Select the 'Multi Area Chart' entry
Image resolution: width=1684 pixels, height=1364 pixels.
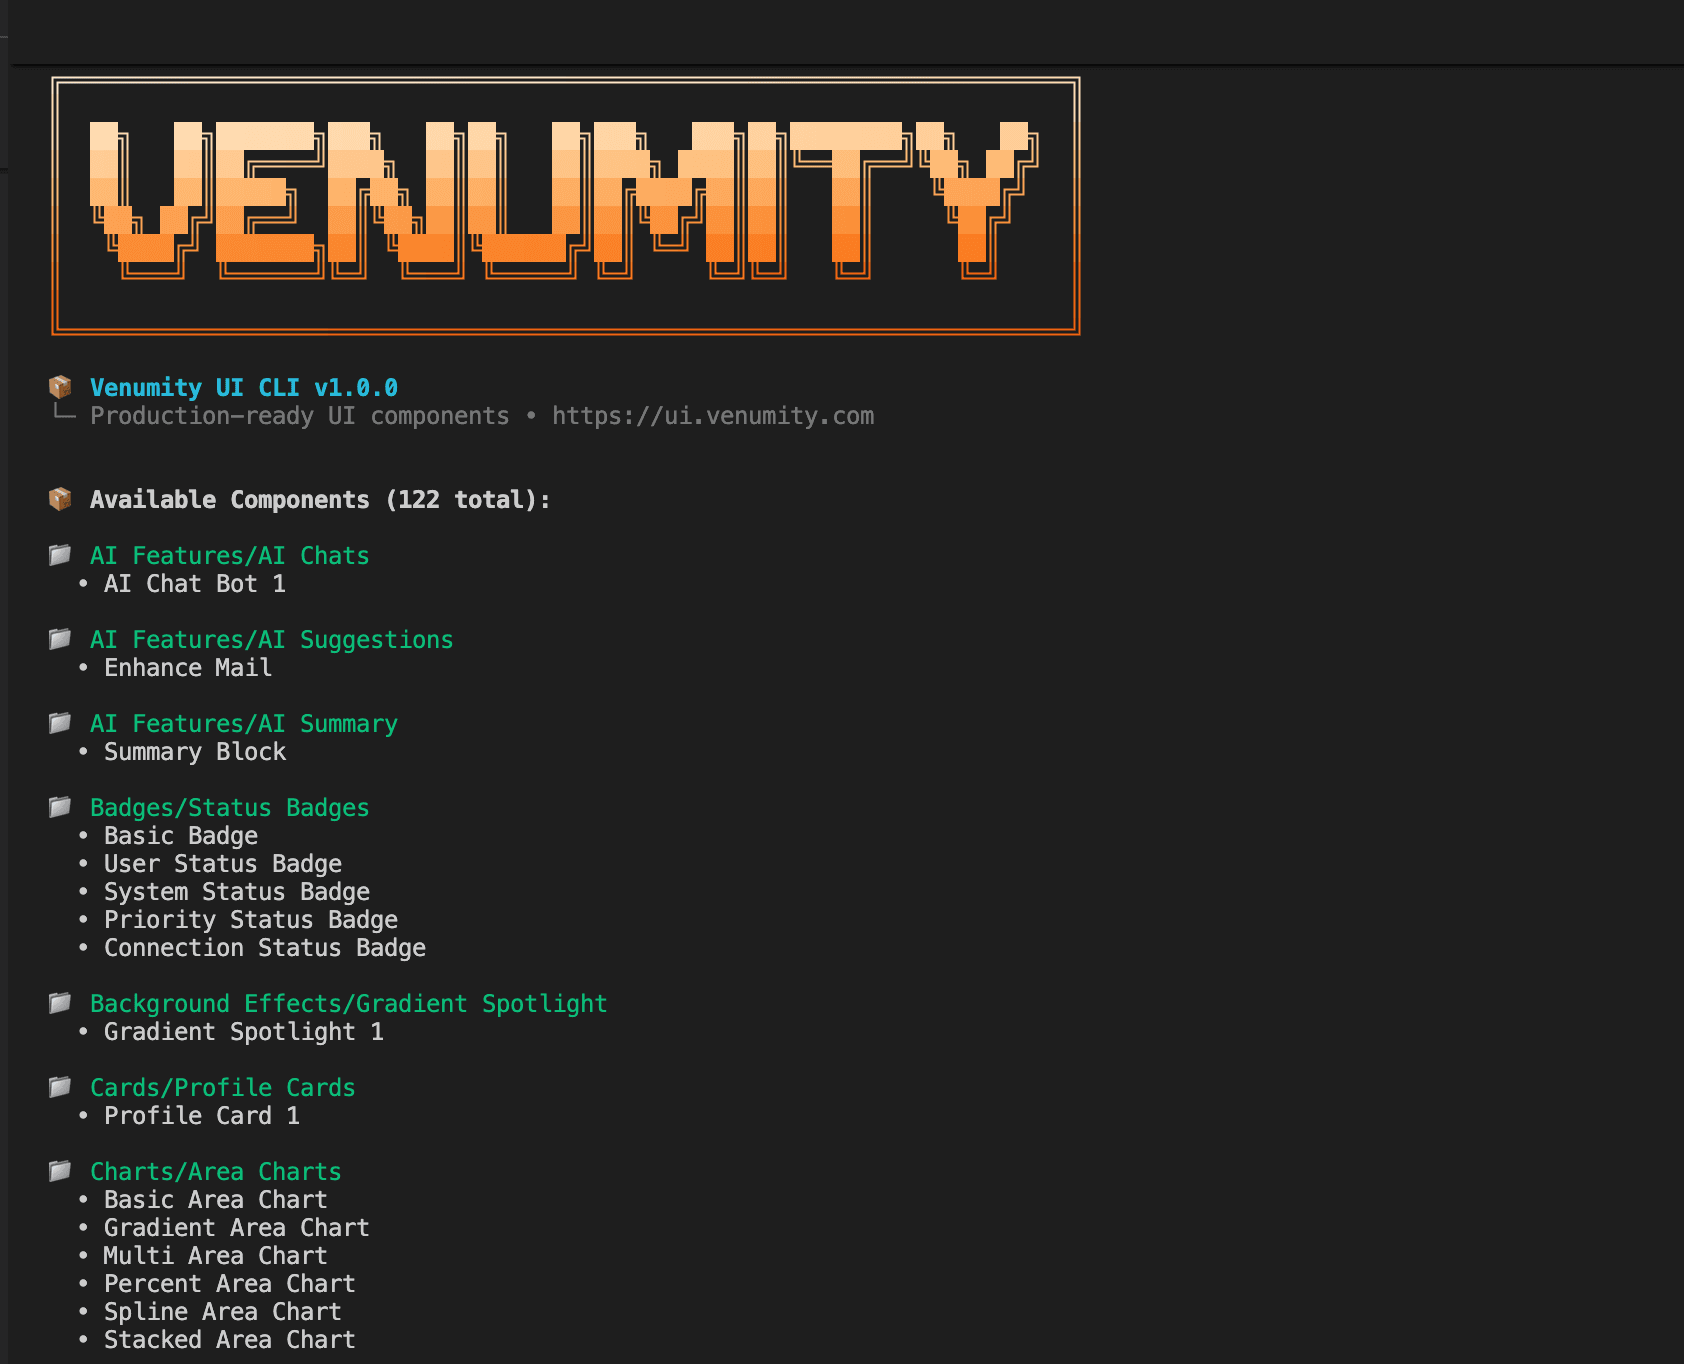point(216,1256)
